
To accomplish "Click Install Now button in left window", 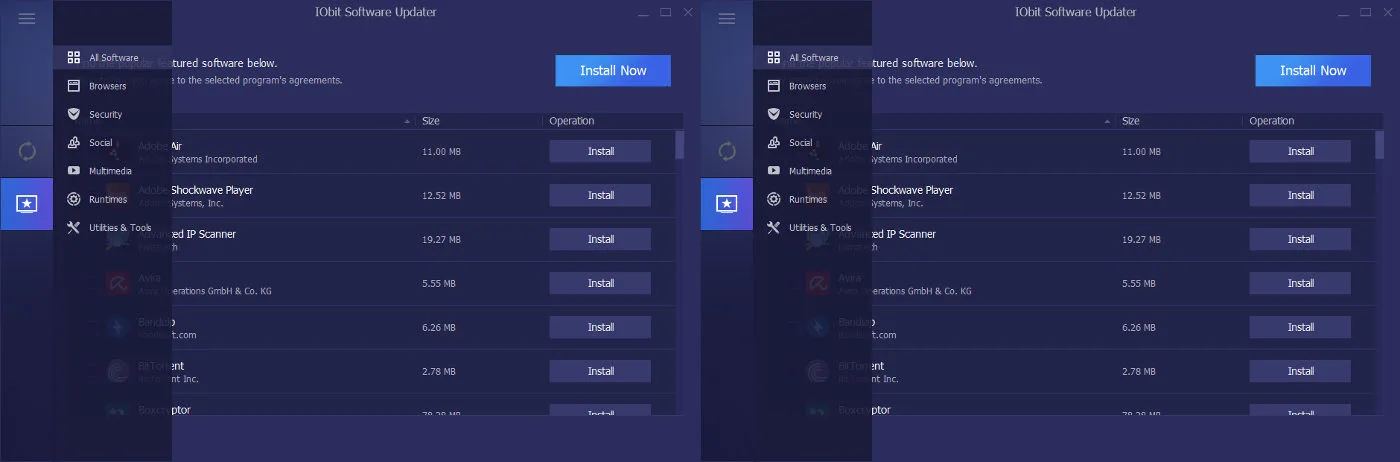I will coord(613,71).
